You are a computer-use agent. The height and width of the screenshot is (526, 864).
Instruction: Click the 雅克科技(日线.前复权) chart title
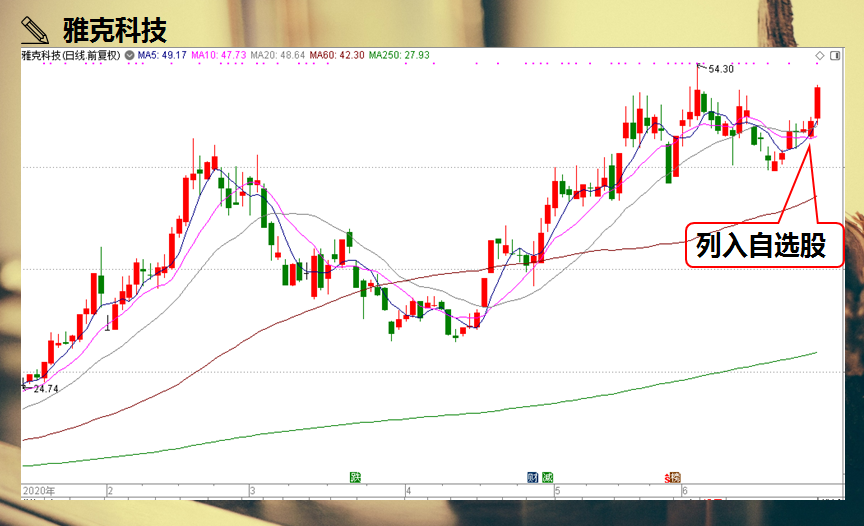pyautogui.click(x=71, y=55)
